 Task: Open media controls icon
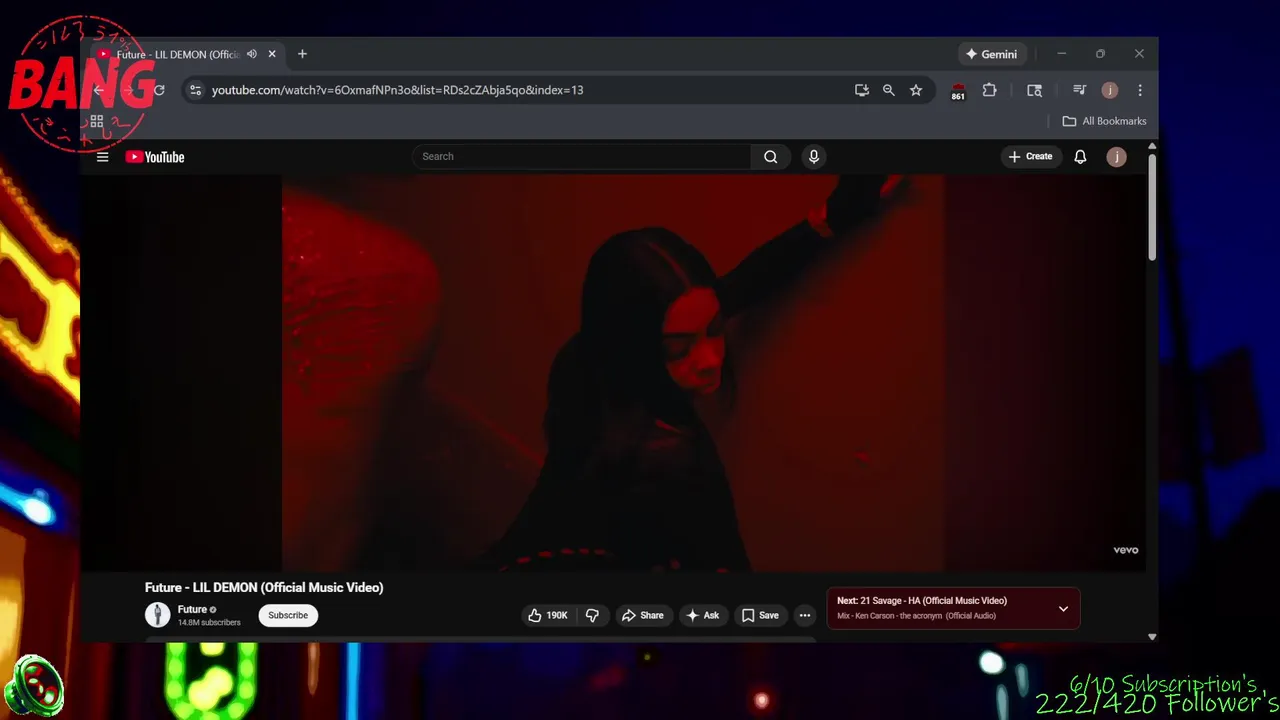coord(1079,90)
